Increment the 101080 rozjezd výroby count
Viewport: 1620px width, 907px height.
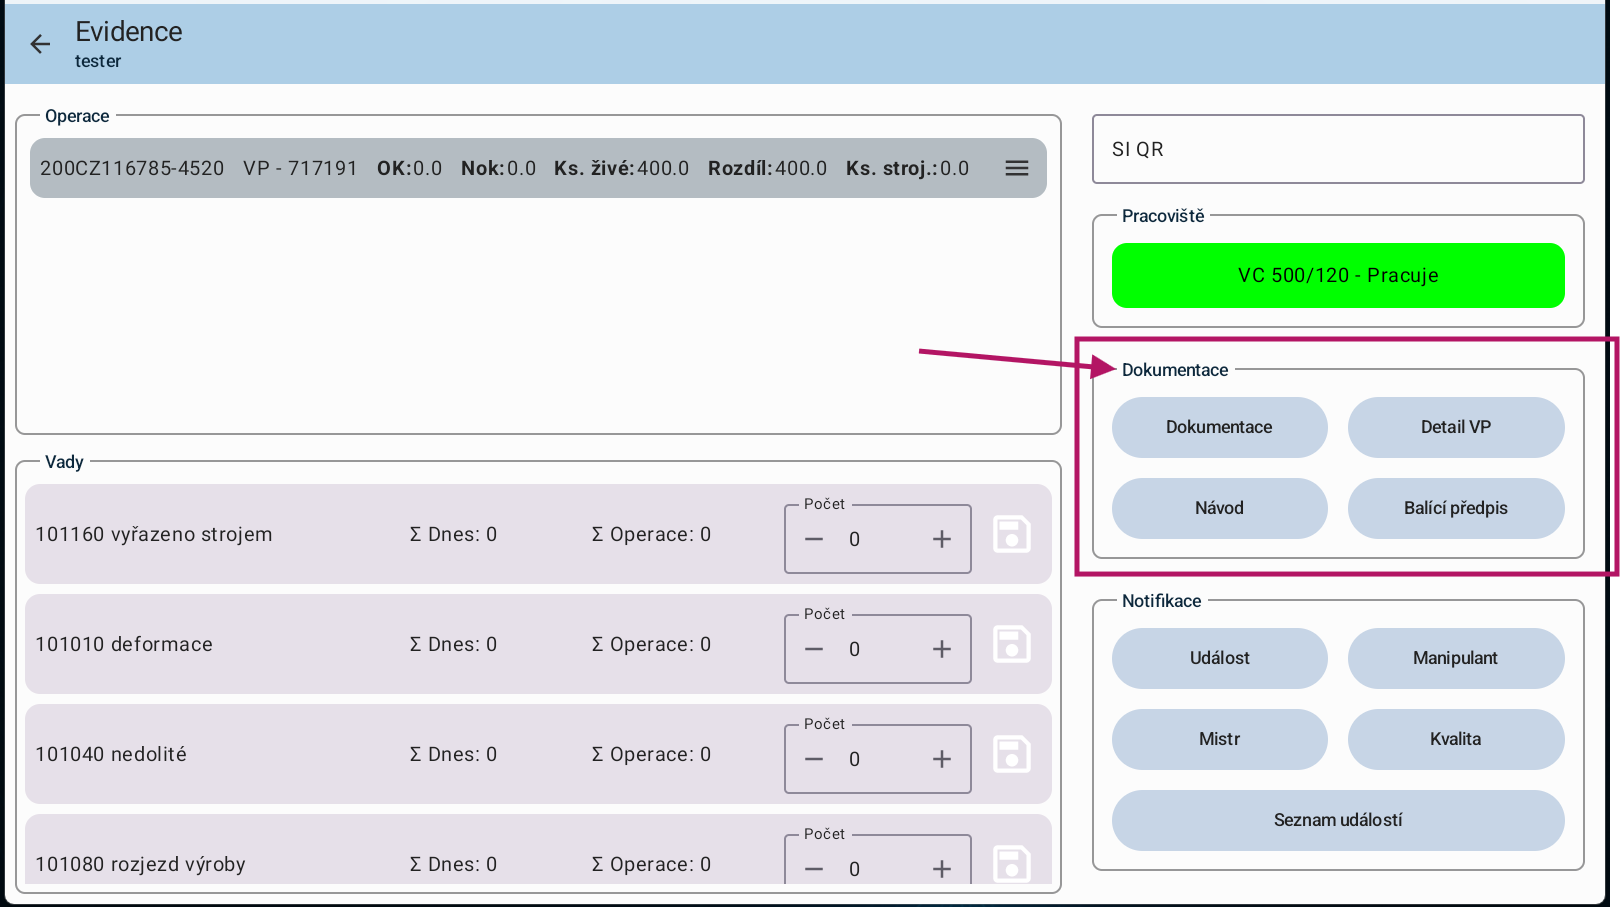coord(941,869)
